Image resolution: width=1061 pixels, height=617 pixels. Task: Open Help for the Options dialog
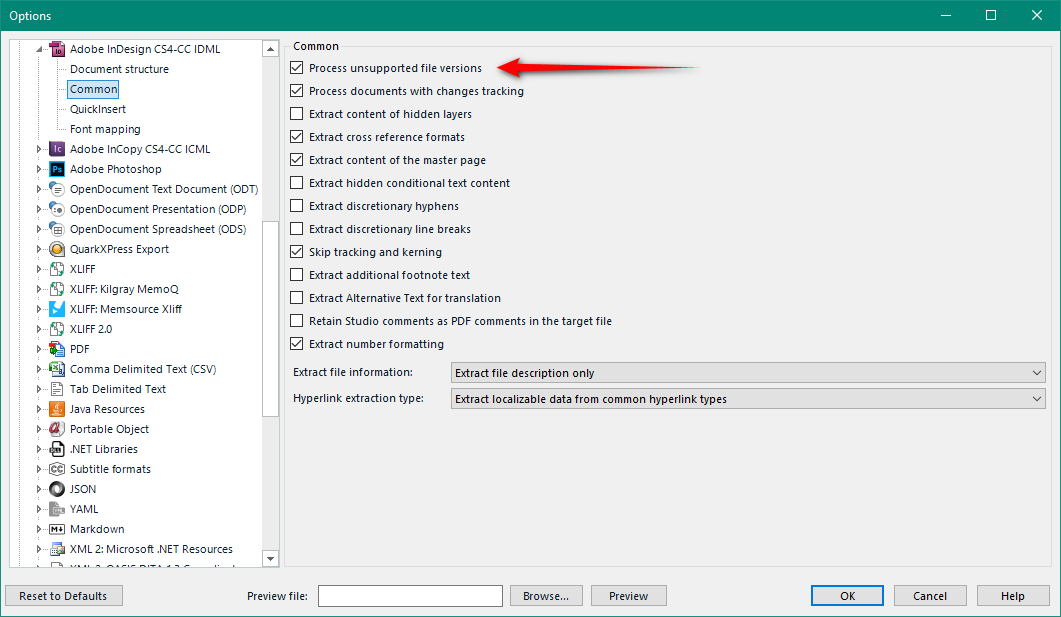pyautogui.click(x=1013, y=596)
